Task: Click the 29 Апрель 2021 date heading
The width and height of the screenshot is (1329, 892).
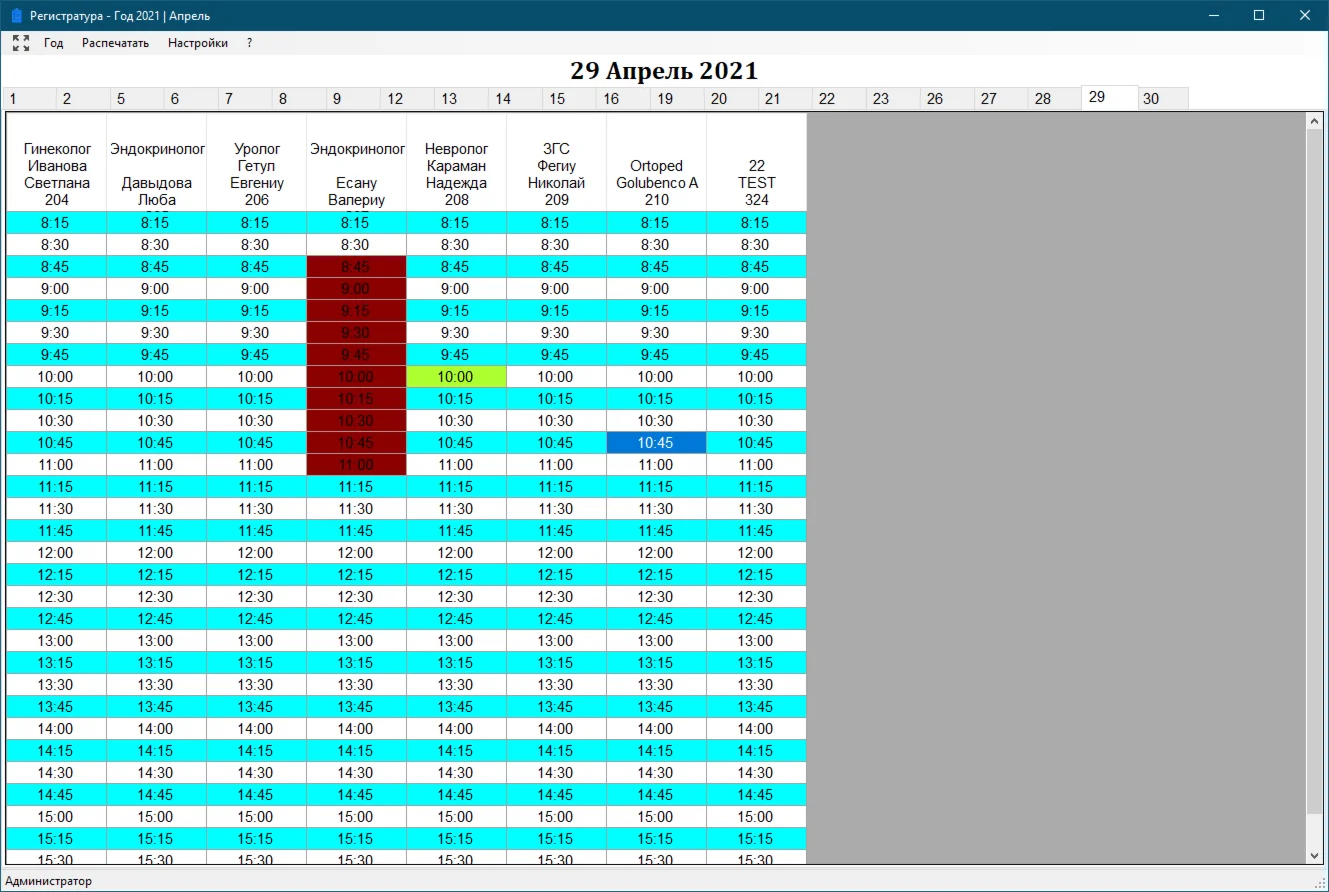Action: pyautogui.click(x=664, y=71)
